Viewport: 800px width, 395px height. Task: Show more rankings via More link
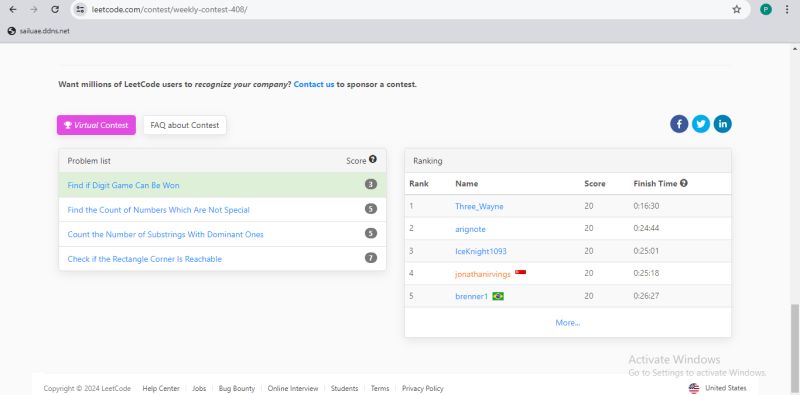click(x=567, y=323)
